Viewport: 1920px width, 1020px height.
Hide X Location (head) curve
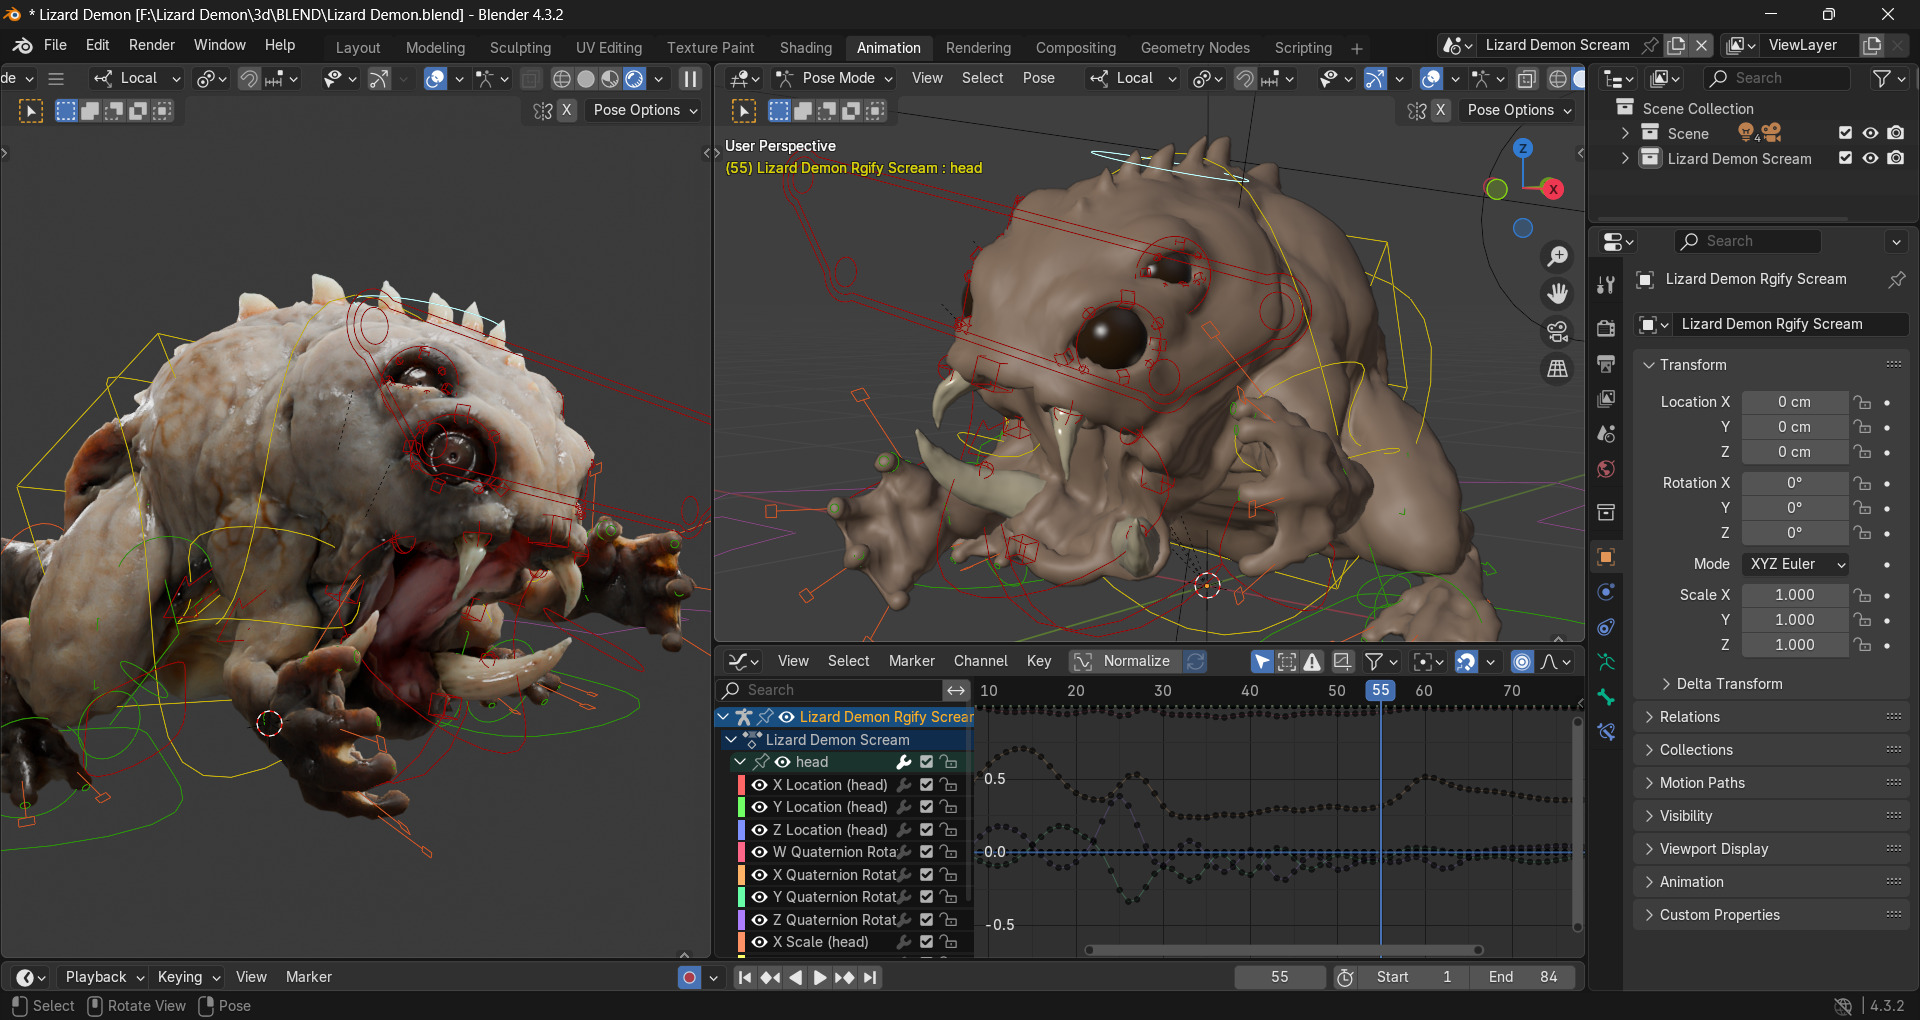[x=760, y=785]
